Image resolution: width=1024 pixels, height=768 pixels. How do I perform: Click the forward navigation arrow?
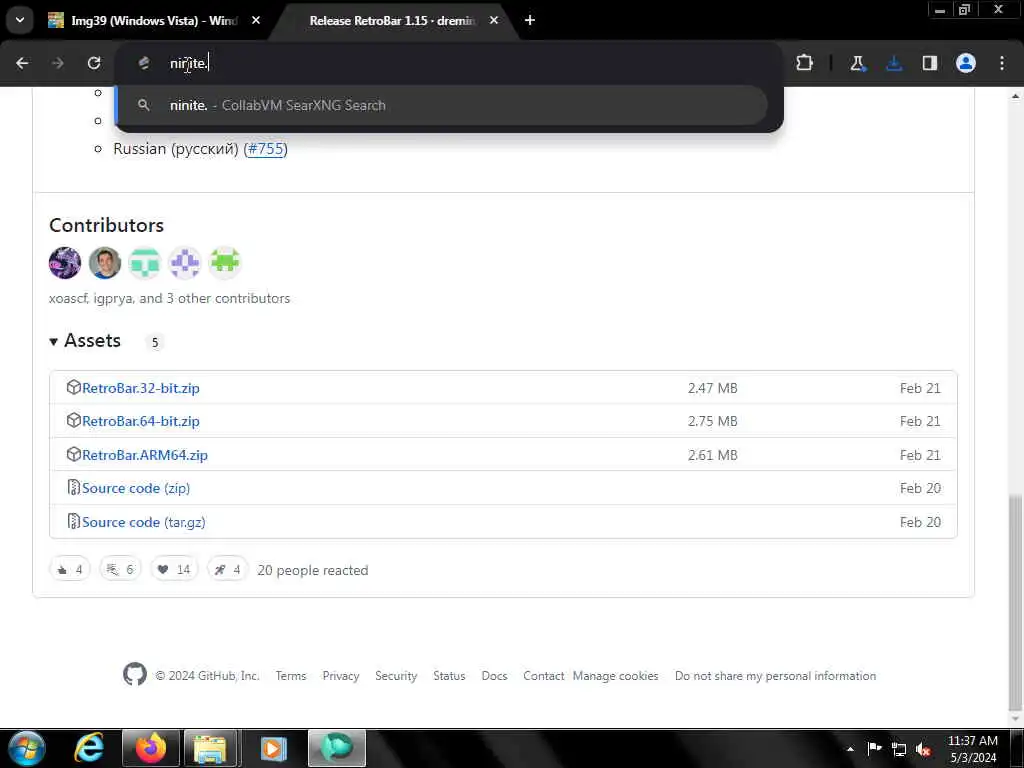point(58,63)
